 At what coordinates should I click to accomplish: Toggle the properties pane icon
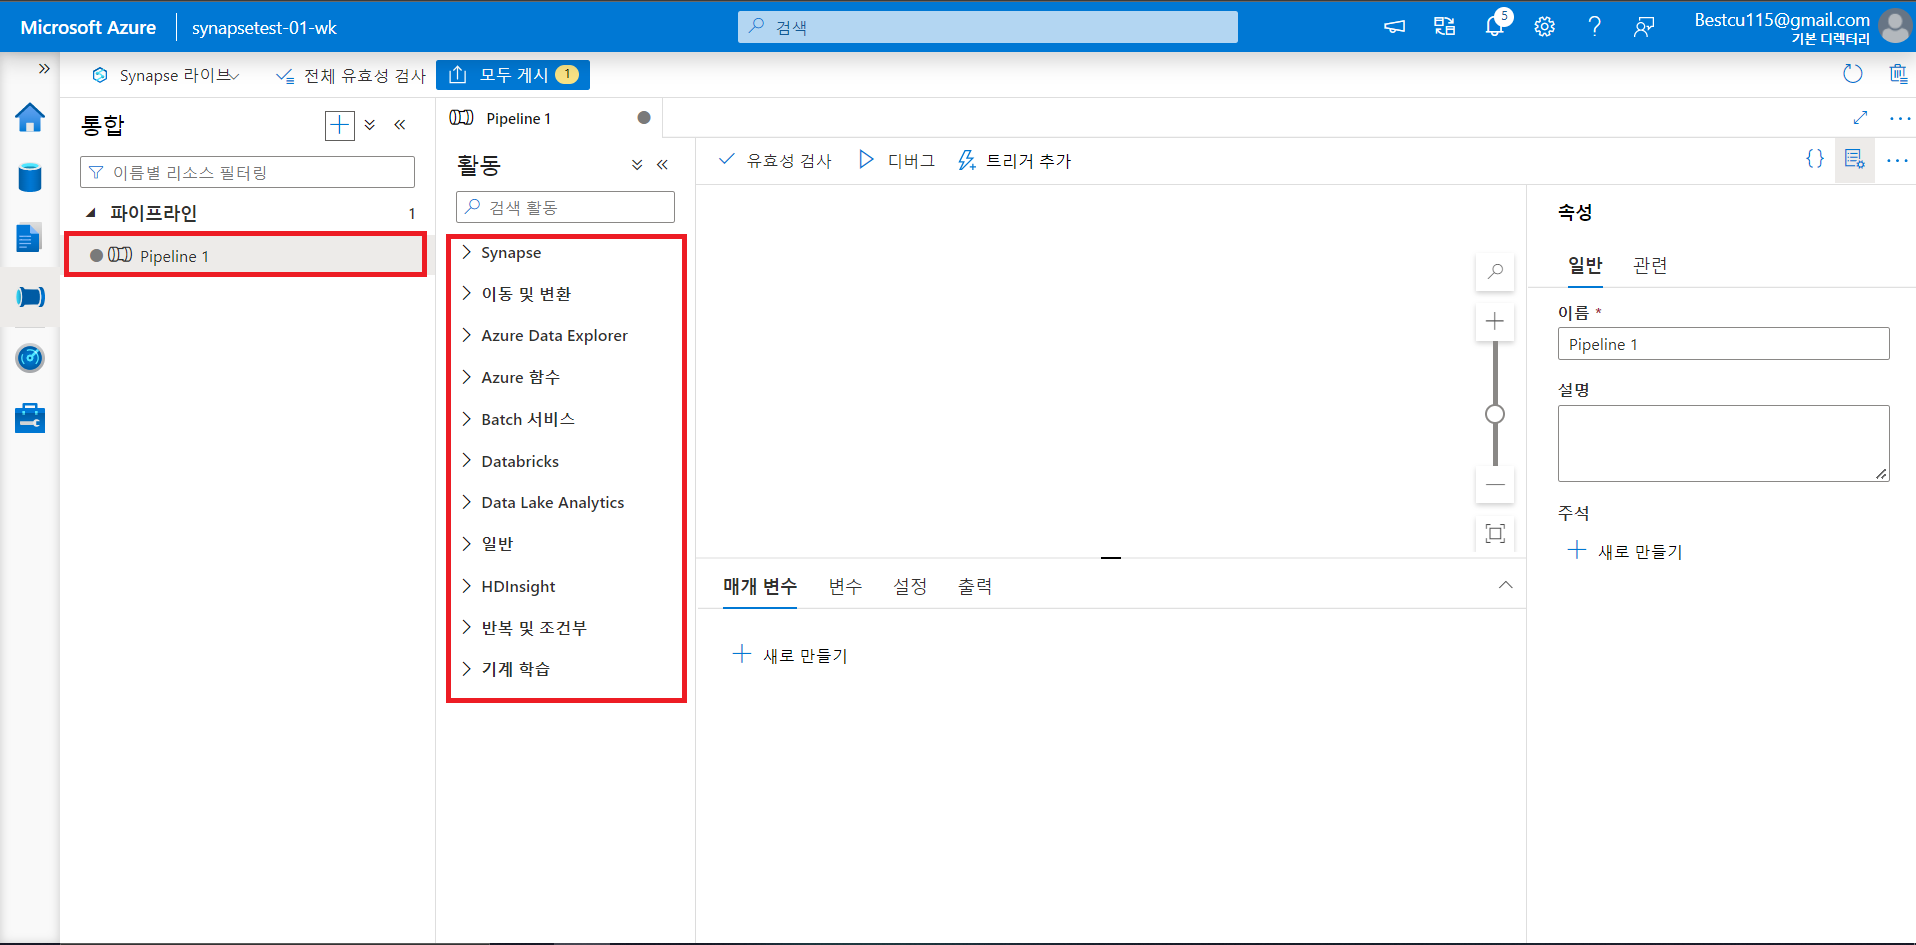tap(1855, 160)
